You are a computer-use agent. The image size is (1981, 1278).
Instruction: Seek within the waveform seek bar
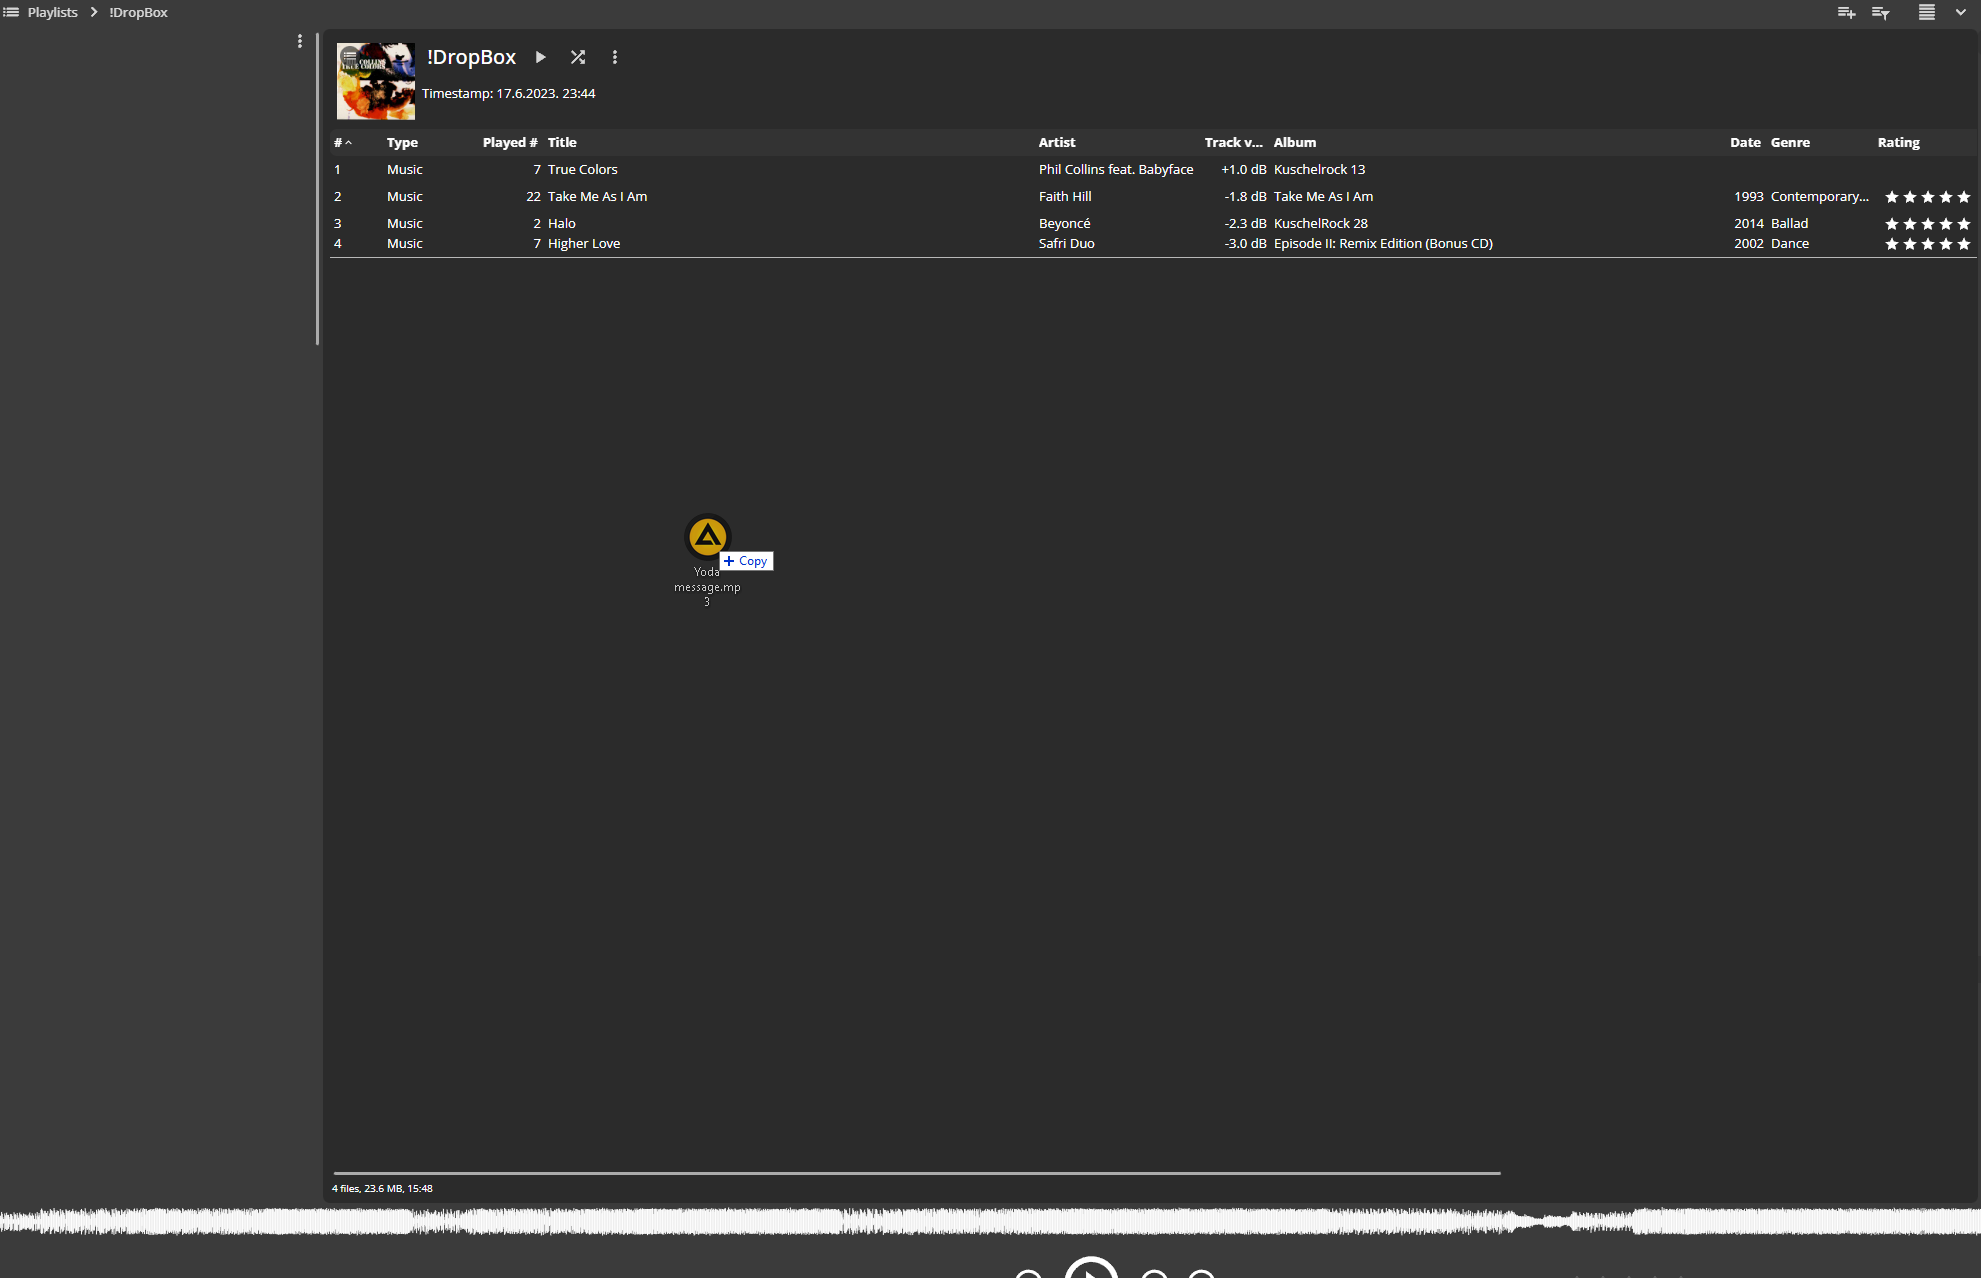tap(990, 1220)
